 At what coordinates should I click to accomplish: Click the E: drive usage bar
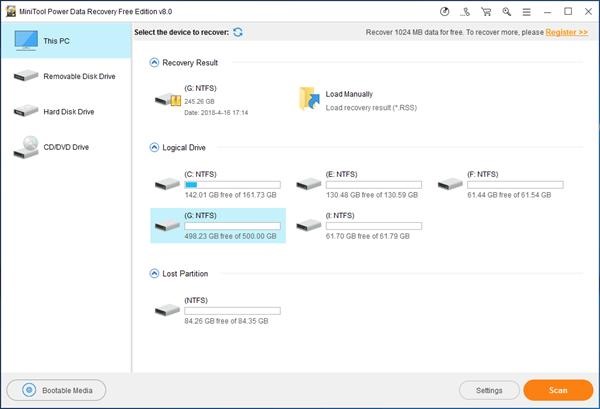(374, 185)
